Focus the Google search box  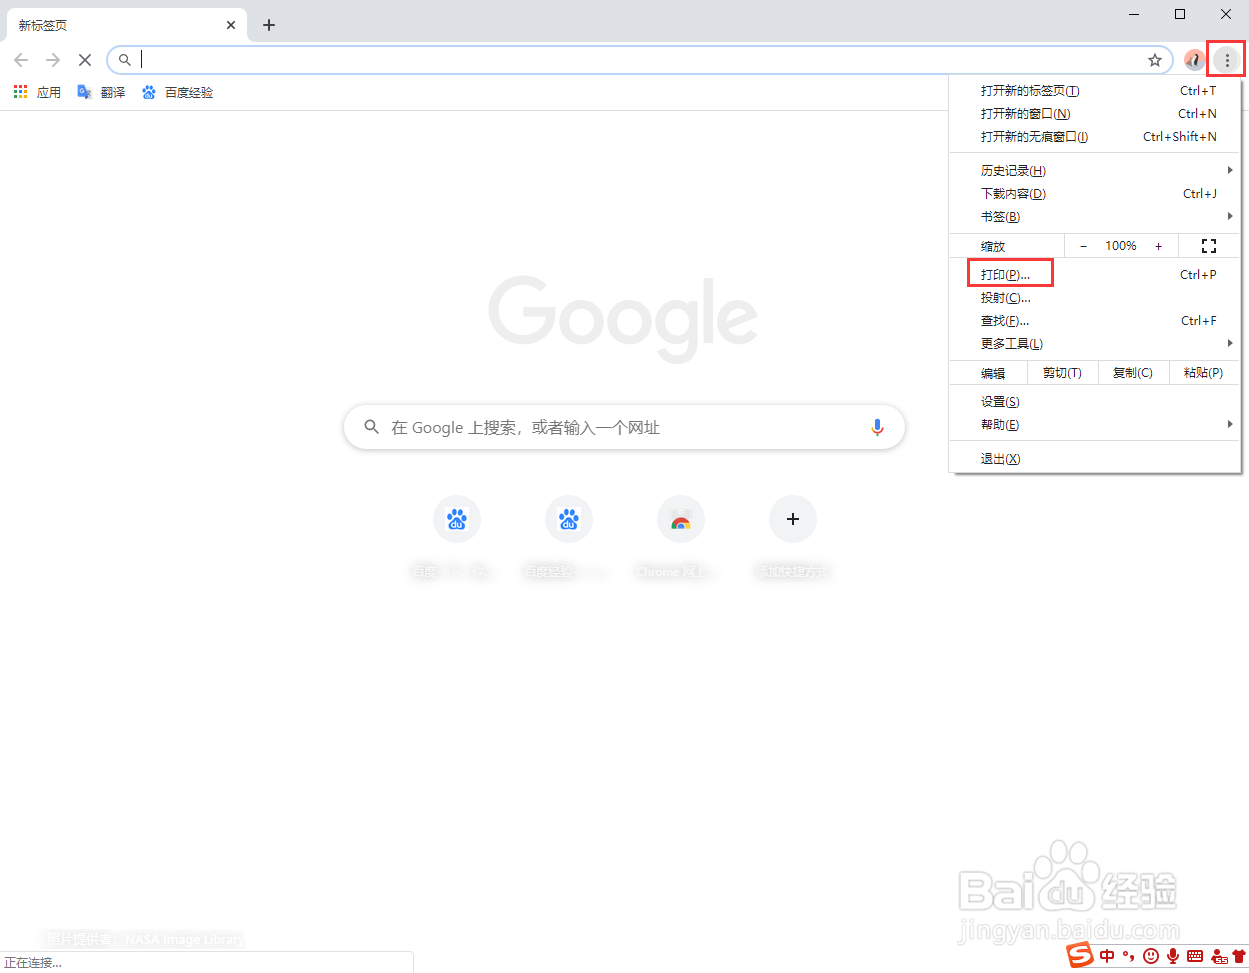point(624,427)
